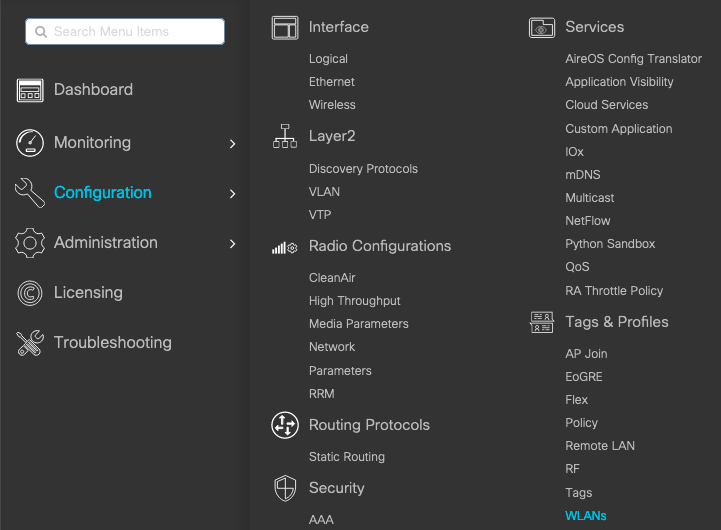Click the Monitoring gauge icon
This screenshot has height=530, width=721.
point(30,143)
